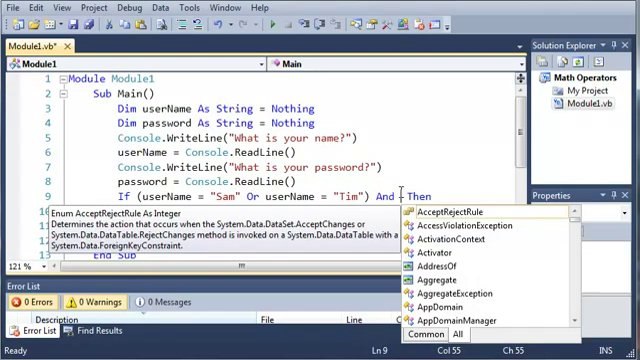Open Object Browser toolbar icon

403,24
